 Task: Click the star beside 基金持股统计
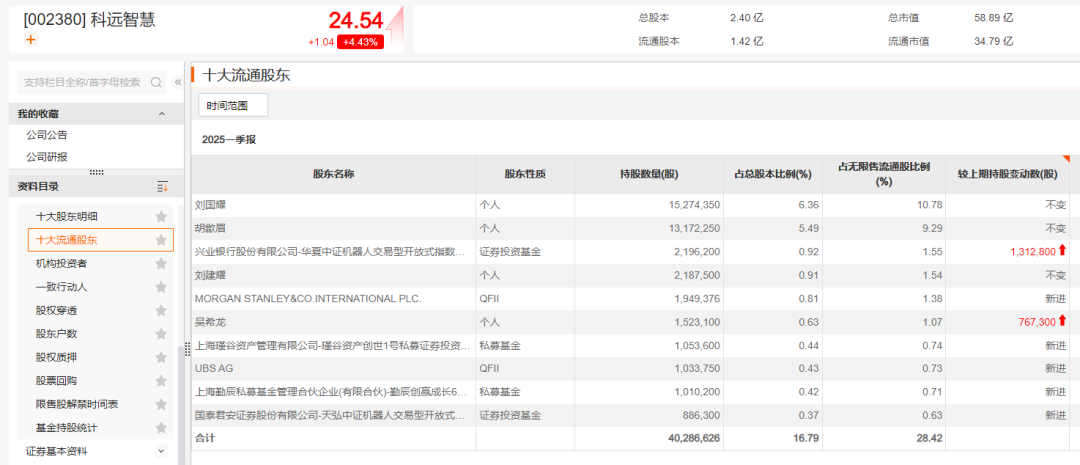[x=161, y=428]
